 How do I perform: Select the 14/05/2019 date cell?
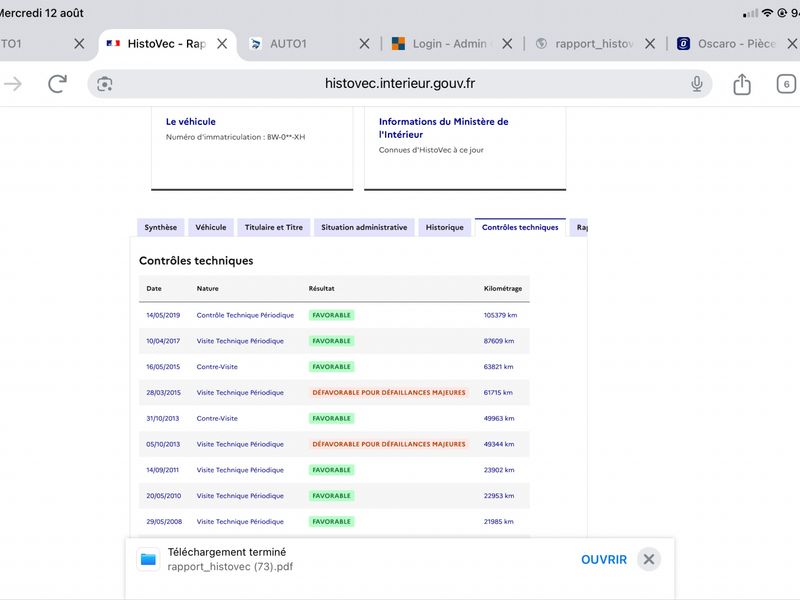(x=163, y=315)
